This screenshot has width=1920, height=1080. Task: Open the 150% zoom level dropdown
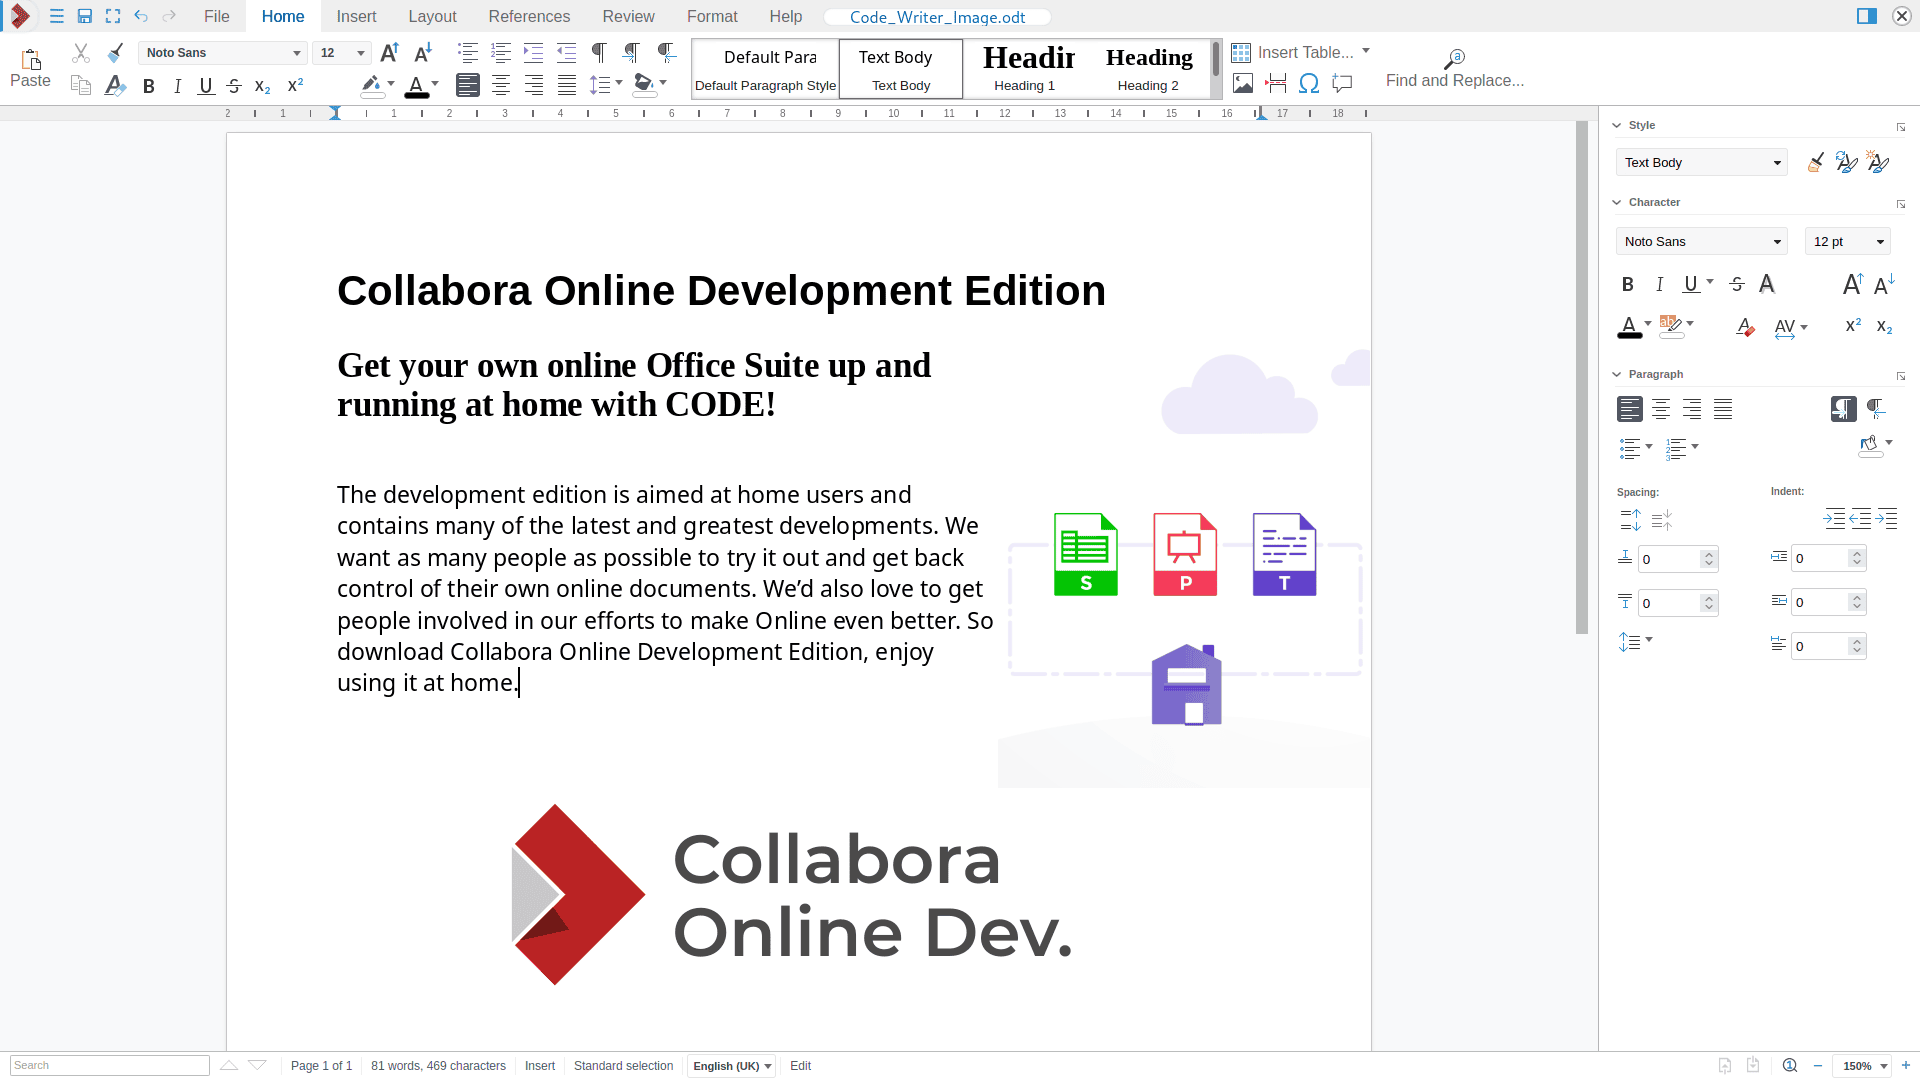coord(1863,1066)
